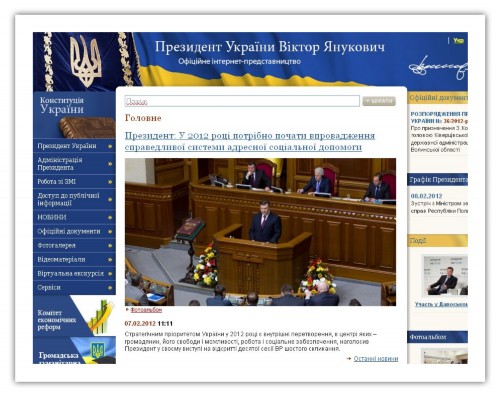Click the small arrow beside Фотоальбом link
The image size is (500, 397).
tap(127, 310)
